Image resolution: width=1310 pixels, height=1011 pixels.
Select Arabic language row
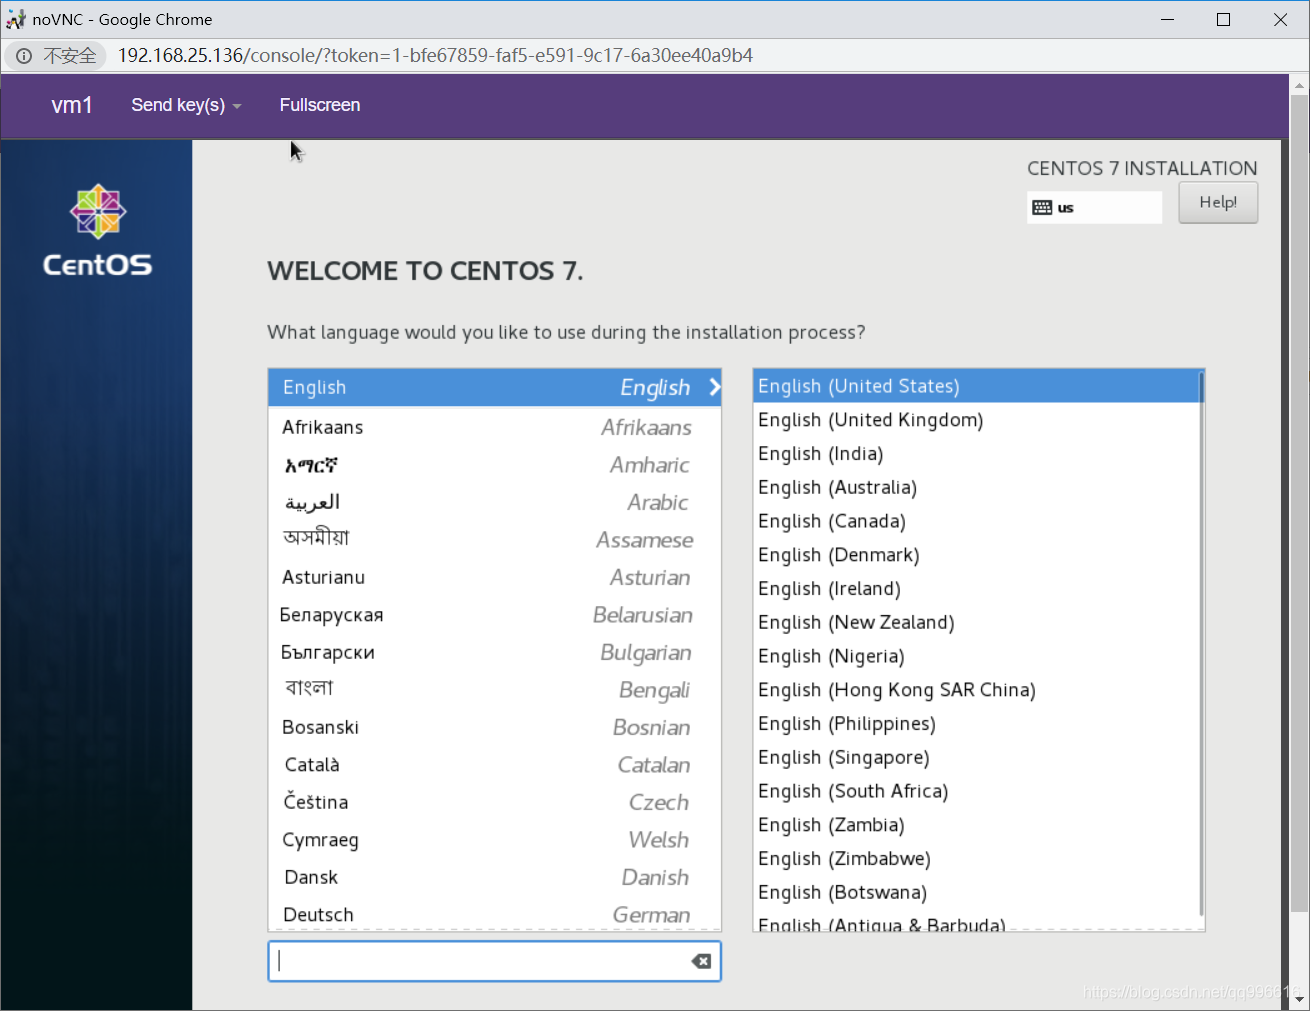pos(495,502)
